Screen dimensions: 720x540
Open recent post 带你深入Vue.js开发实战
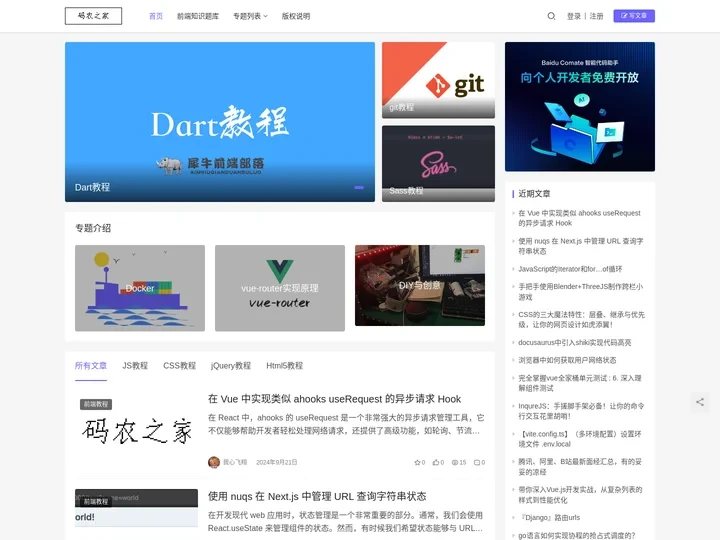tap(580, 495)
